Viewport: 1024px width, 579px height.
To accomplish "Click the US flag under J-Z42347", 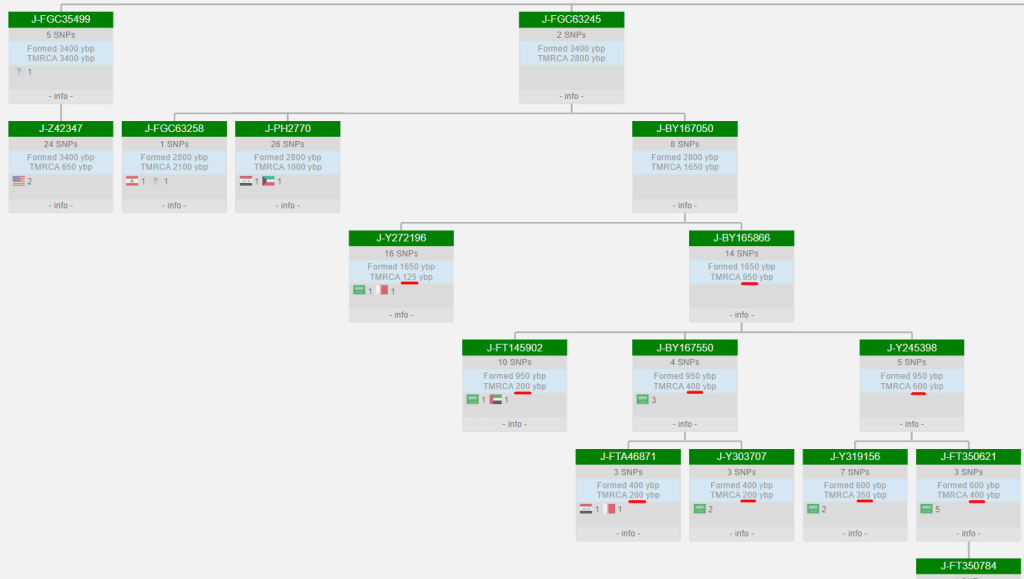I will pyautogui.click(x=18, y=181).
